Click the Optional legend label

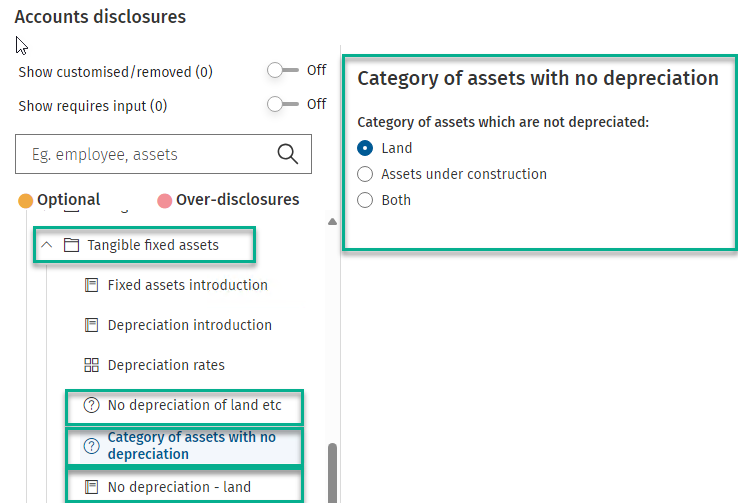pyautogui.click(x=69, y=200)
